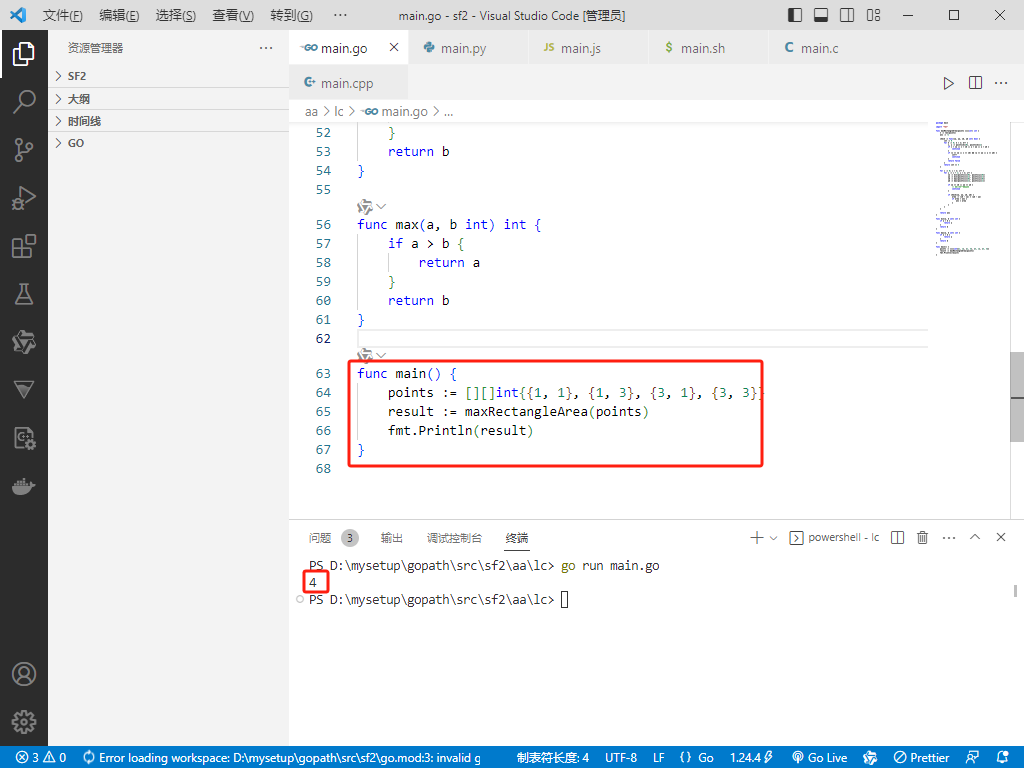Open the 转到(G) menu
The width and height of the screenshot is (1024, 768).
[291, 15]
